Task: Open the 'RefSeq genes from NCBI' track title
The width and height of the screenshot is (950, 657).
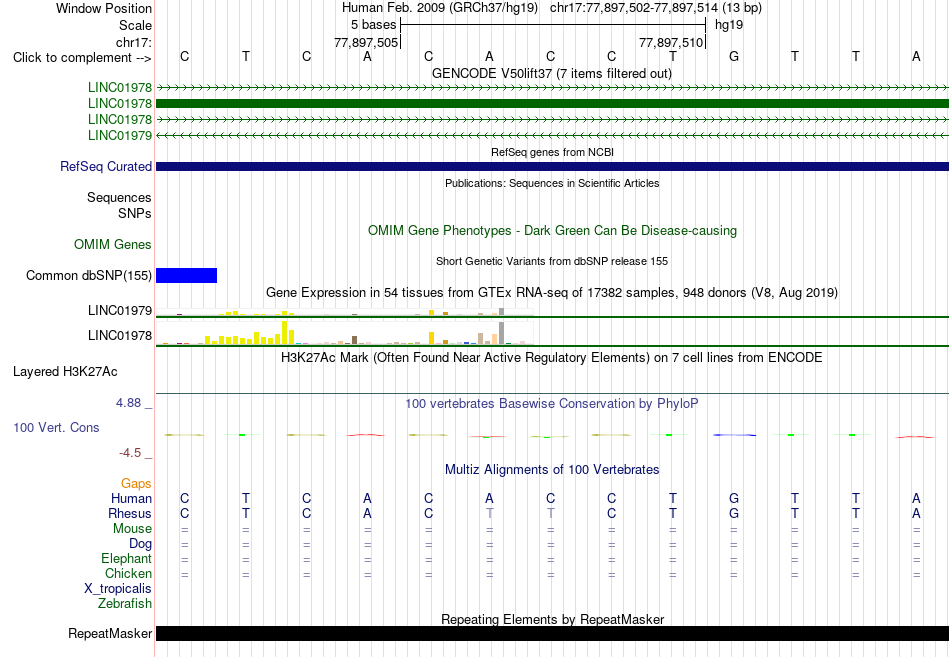Action: click(x=552, y=152)
